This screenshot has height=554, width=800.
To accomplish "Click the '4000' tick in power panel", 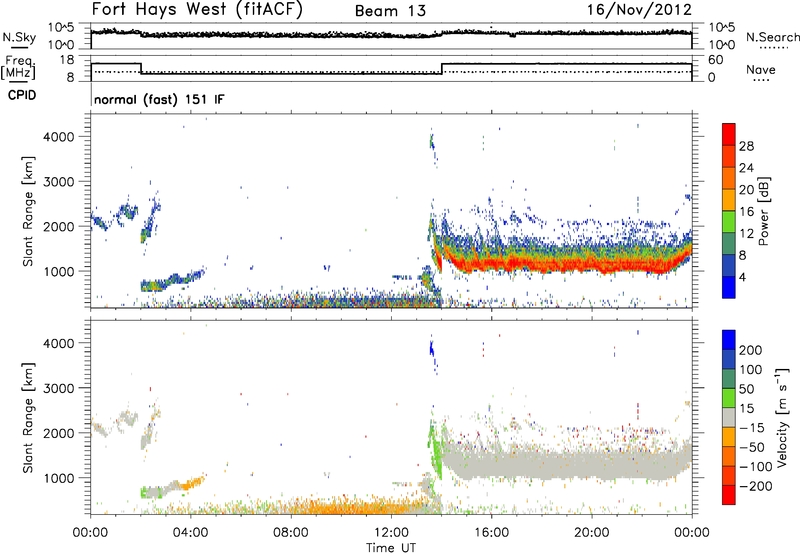I will click(x=58, y=137).
